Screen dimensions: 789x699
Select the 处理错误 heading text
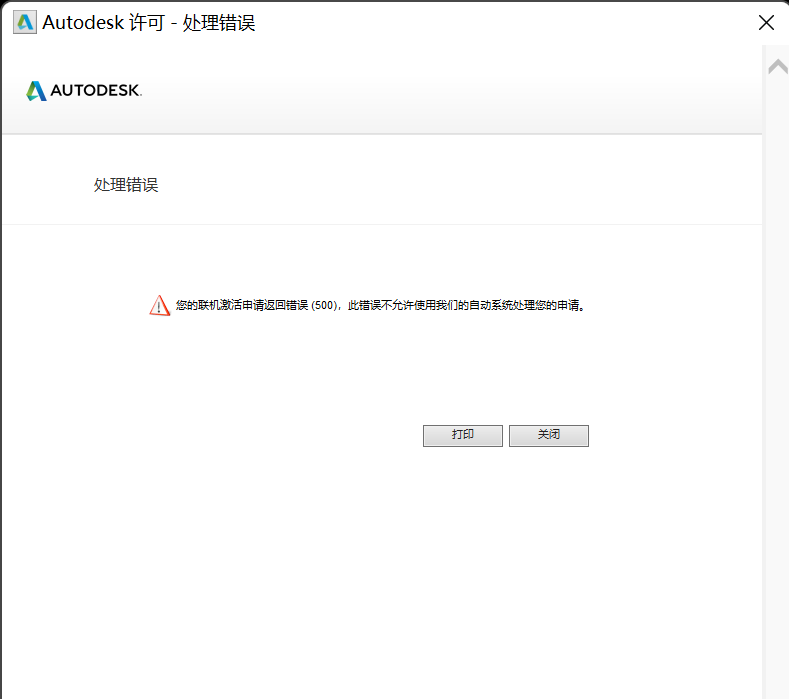tap(126, 185)
